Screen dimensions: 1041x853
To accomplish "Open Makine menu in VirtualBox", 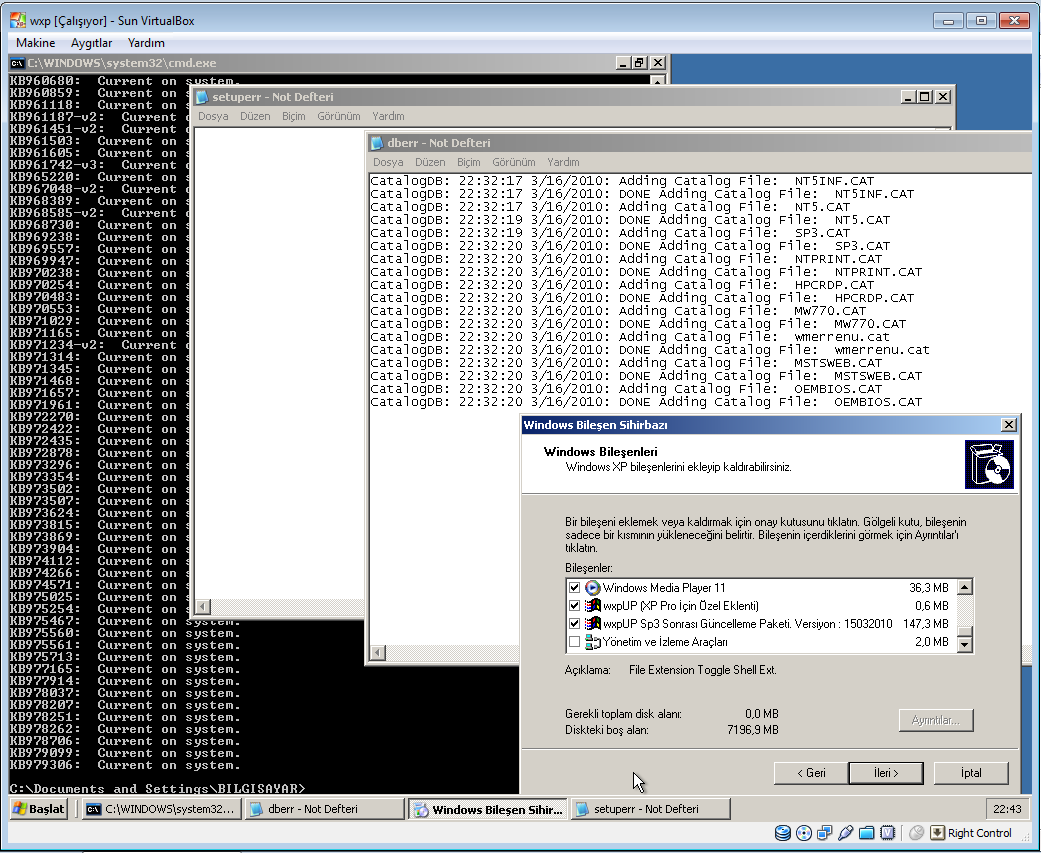I will (36, 42).
